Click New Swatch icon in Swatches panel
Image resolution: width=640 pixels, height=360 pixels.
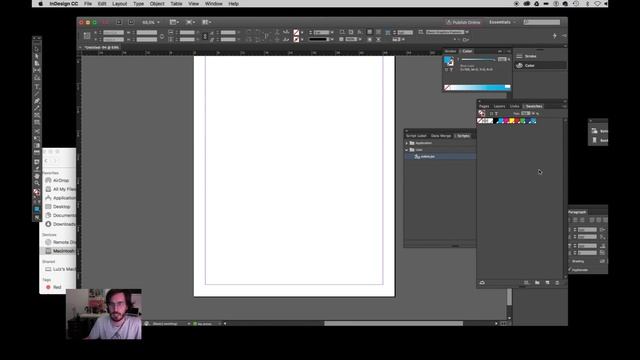tap(547, 282)
